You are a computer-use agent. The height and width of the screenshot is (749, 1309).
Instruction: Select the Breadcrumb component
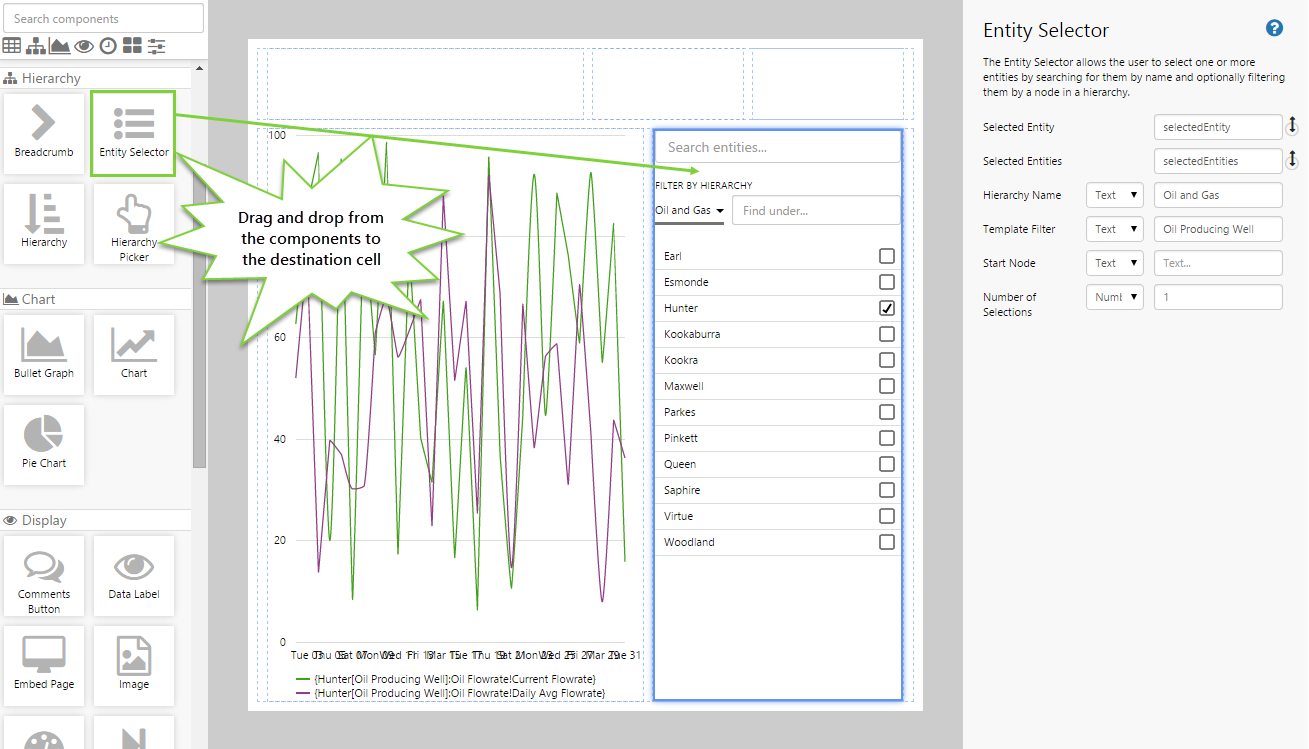[44, 133]
